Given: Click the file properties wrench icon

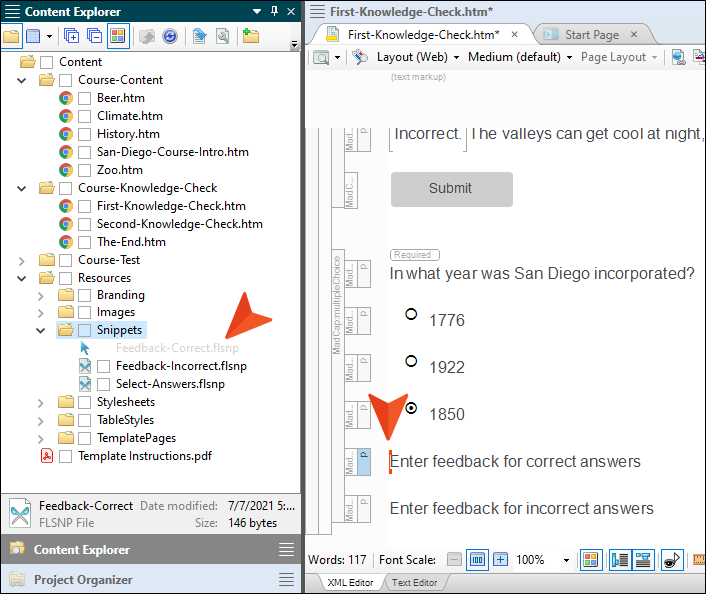Looking at the screenshot, I should coord(222,36).
